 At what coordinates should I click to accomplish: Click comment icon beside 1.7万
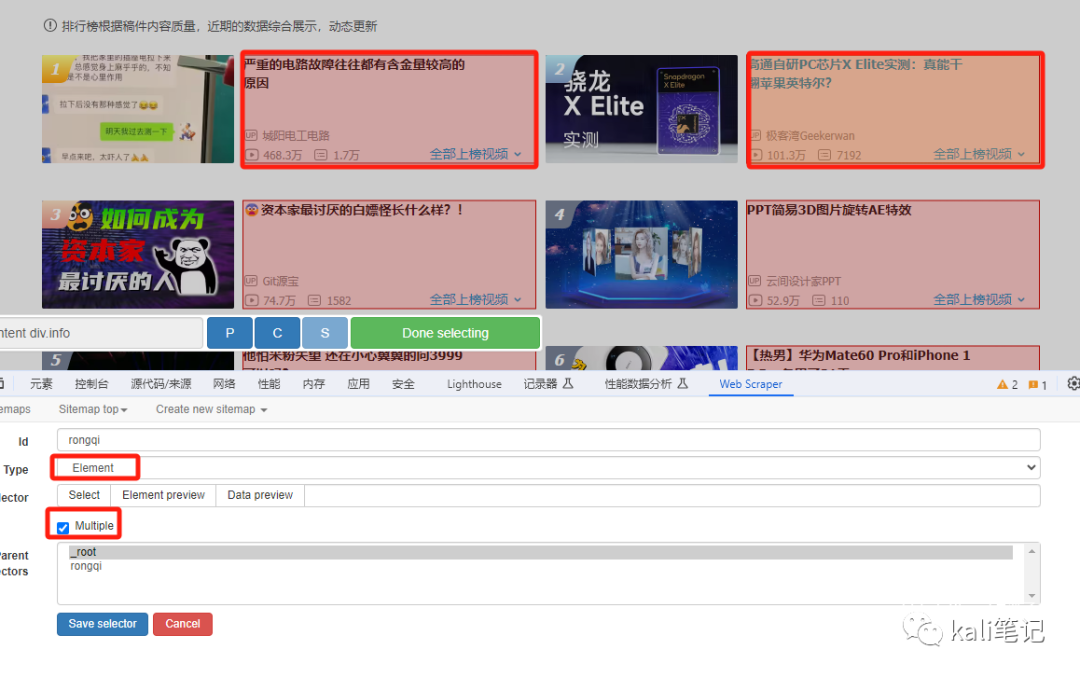321,155
